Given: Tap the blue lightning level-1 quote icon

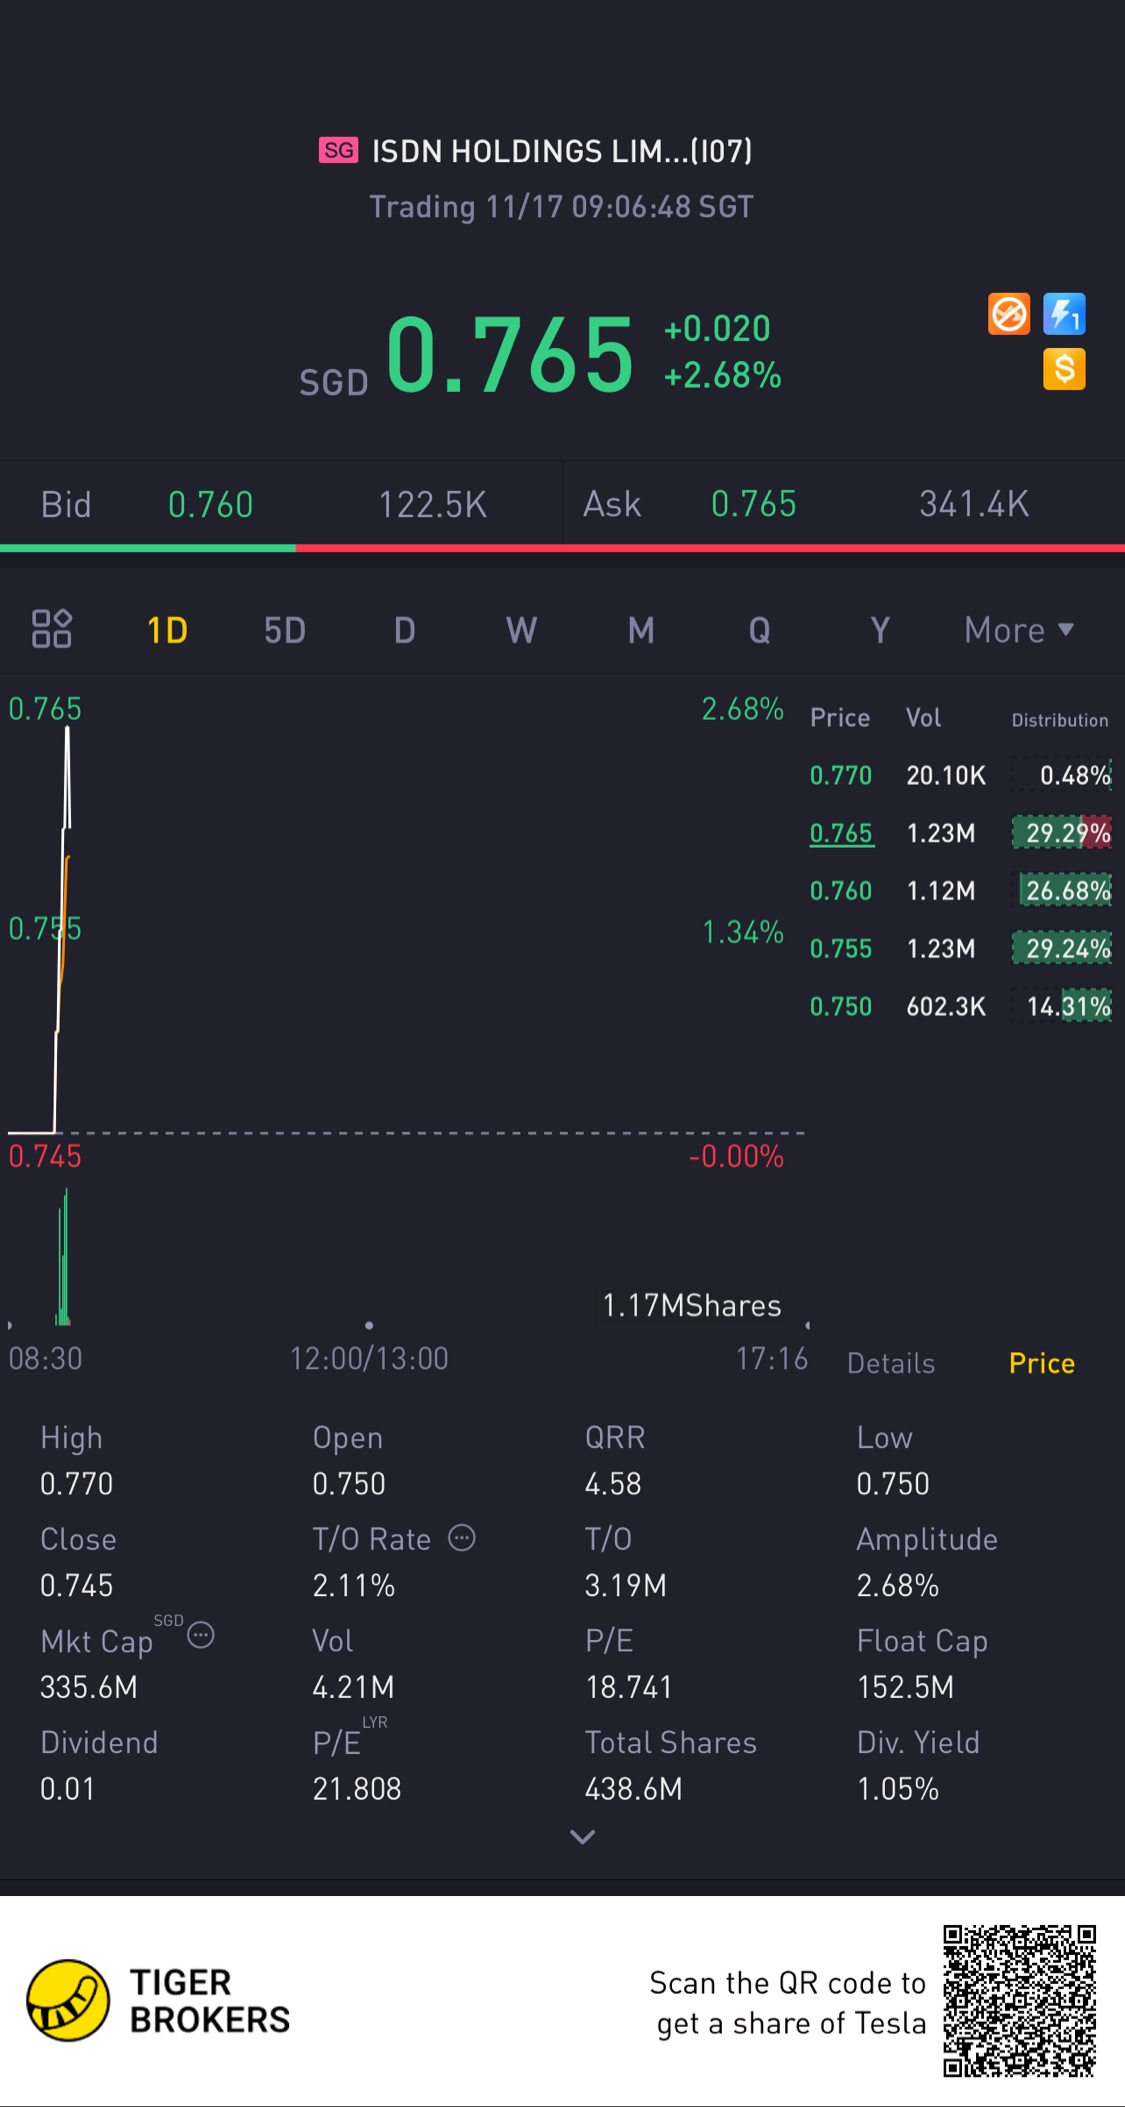Looking at the screenshot, I should tap(1064, 314).
